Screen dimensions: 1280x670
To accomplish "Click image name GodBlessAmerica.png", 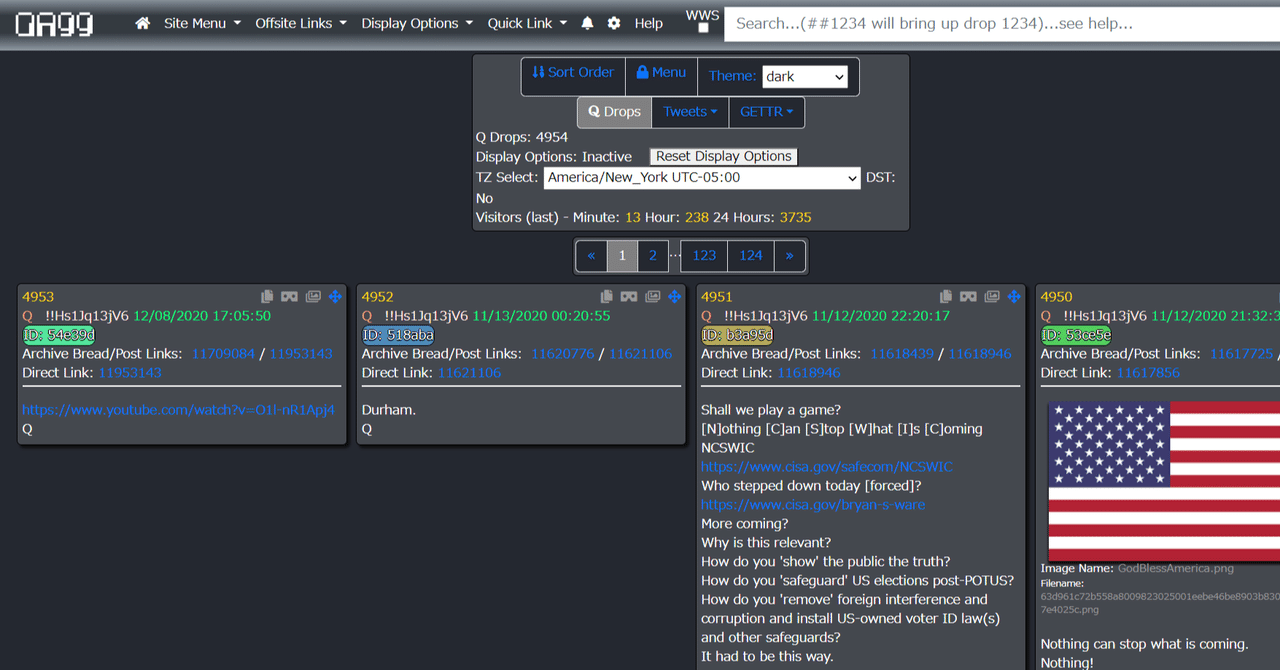I will click(1176, 568).
